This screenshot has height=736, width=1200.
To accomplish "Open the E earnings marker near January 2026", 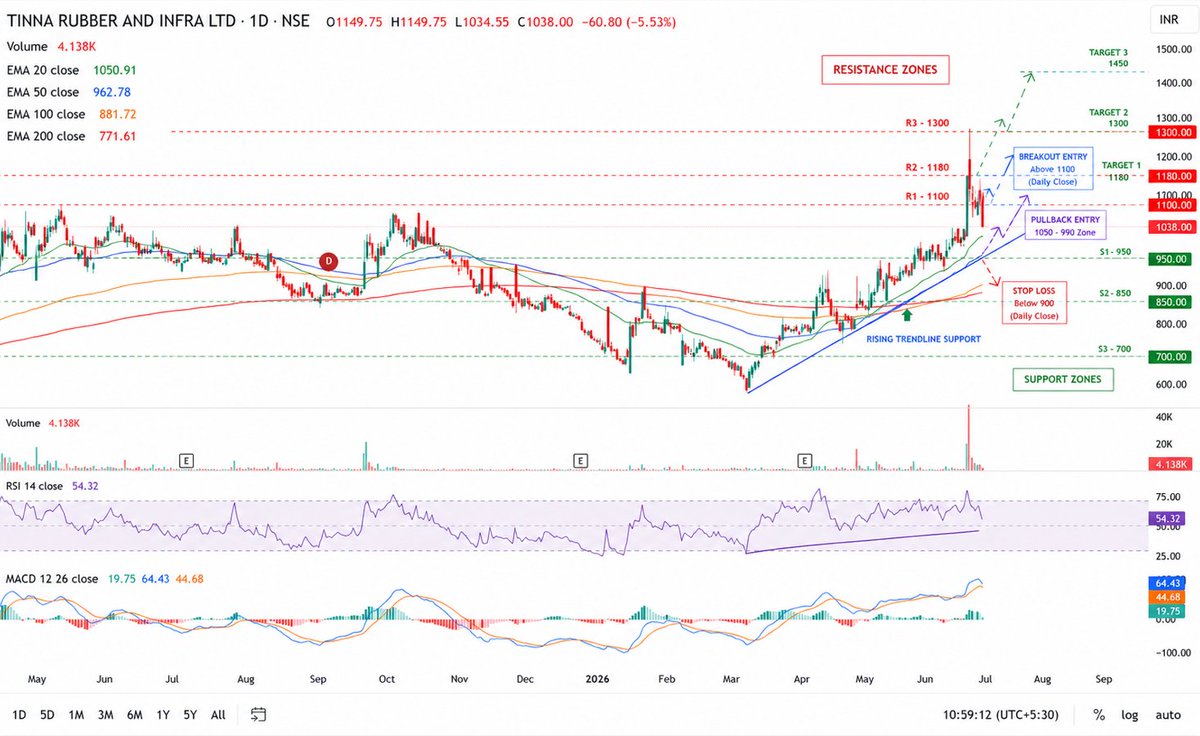I will pyautogui.click(x=579, y=460).
